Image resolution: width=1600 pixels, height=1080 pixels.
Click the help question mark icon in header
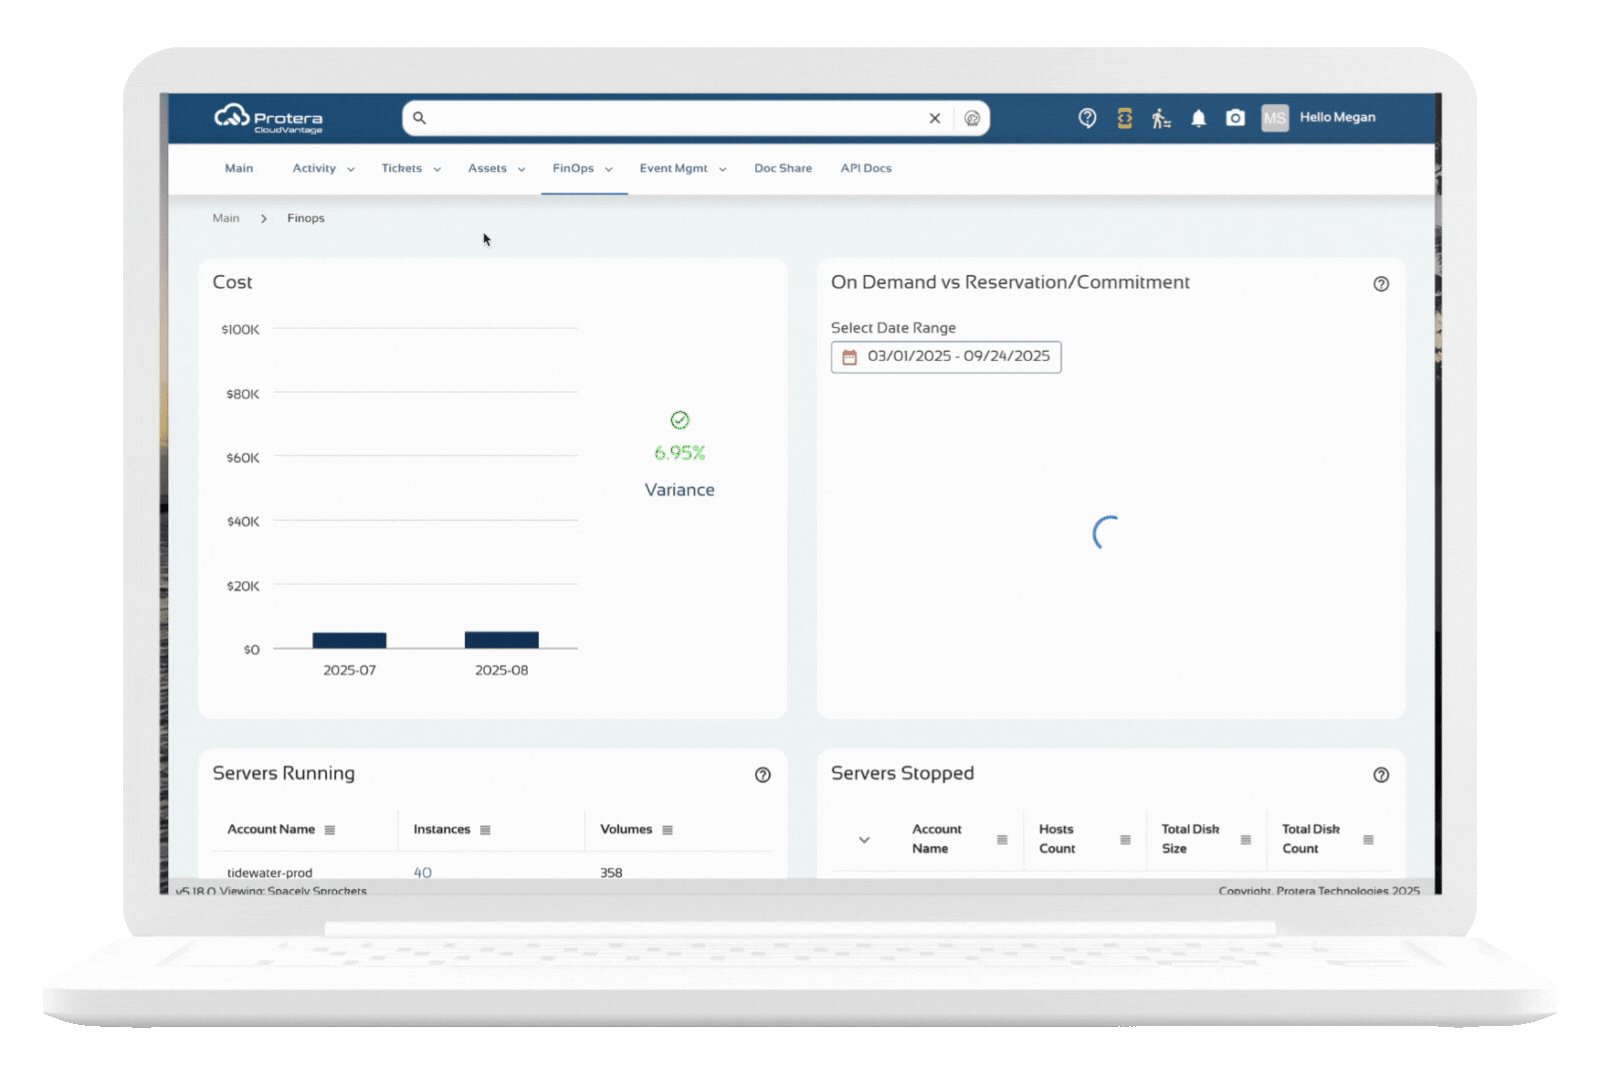[1087, 118]
